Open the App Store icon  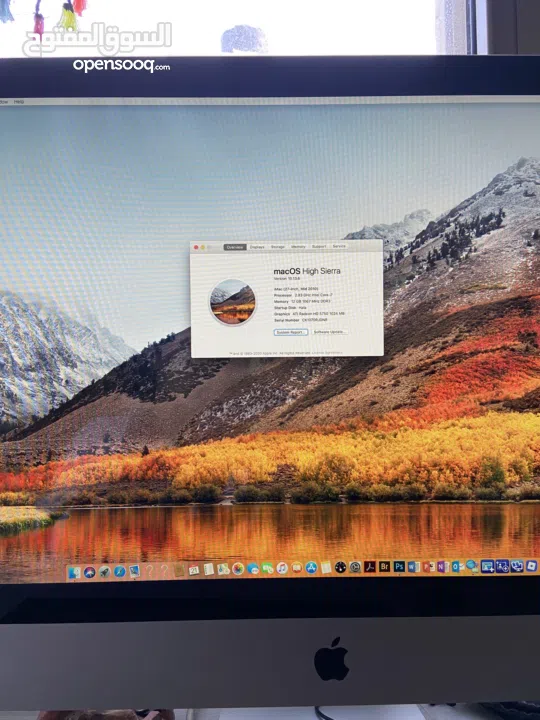[311, 568]
